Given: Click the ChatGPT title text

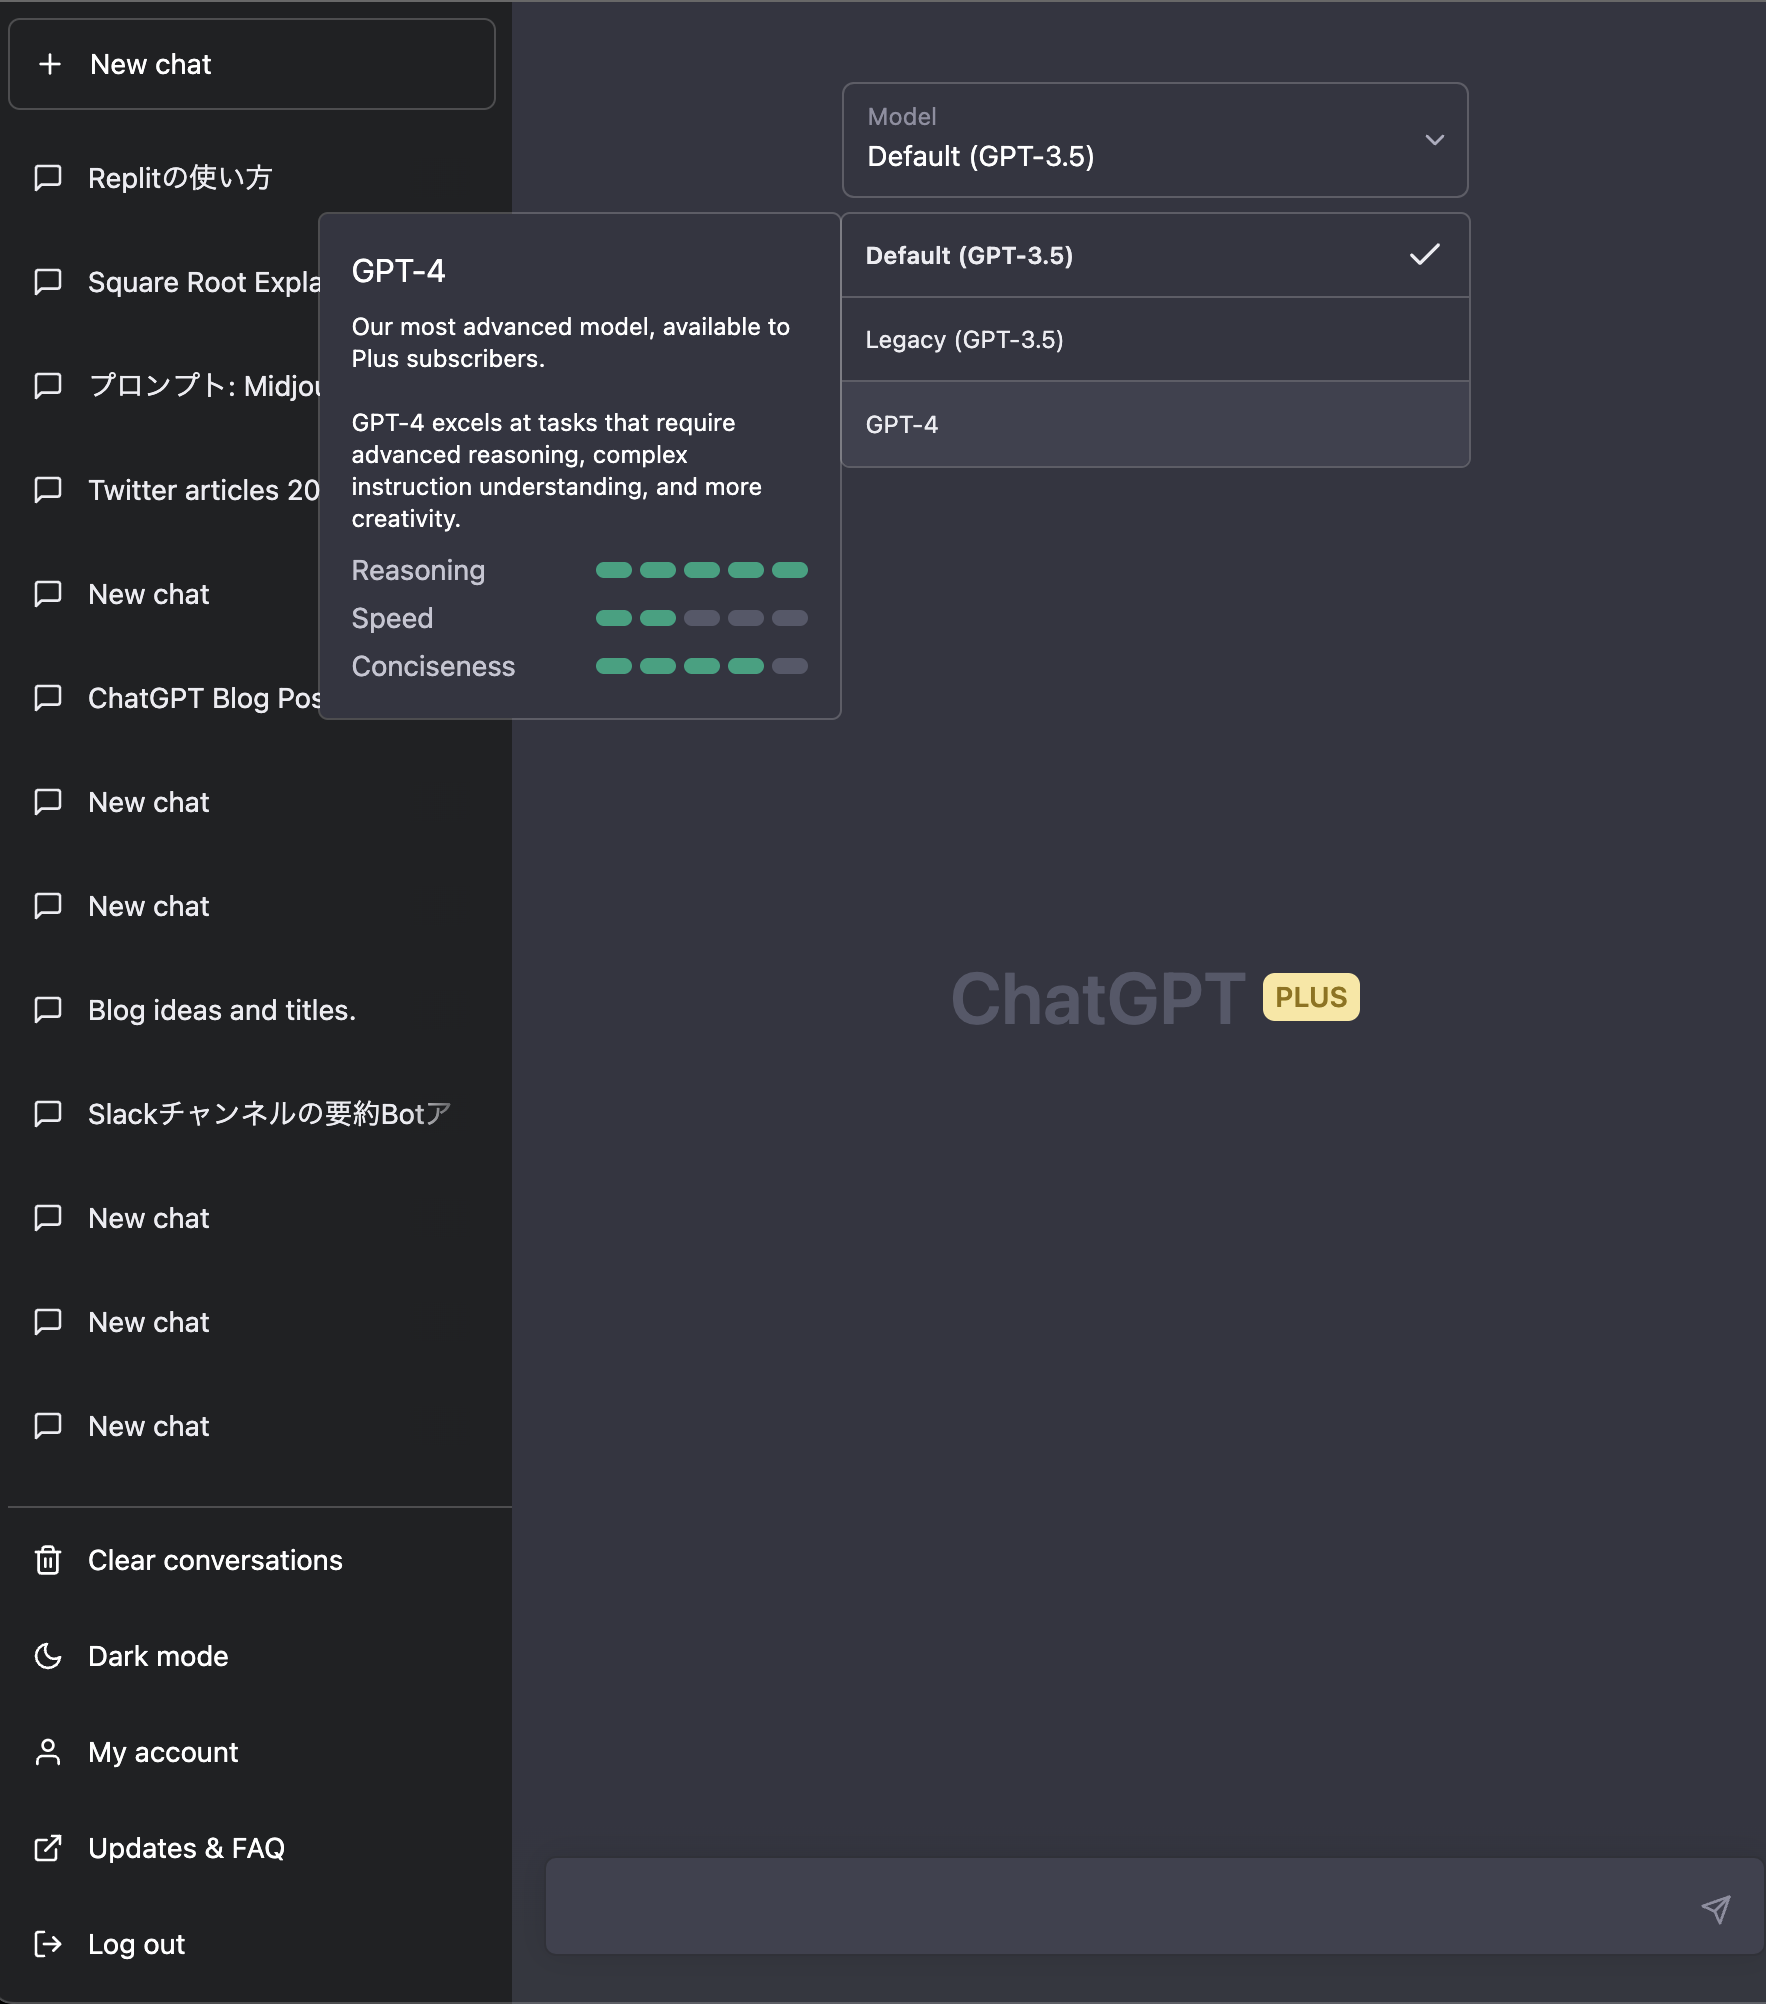Looking at the screenshot, I should click(x=1098, y=998).
